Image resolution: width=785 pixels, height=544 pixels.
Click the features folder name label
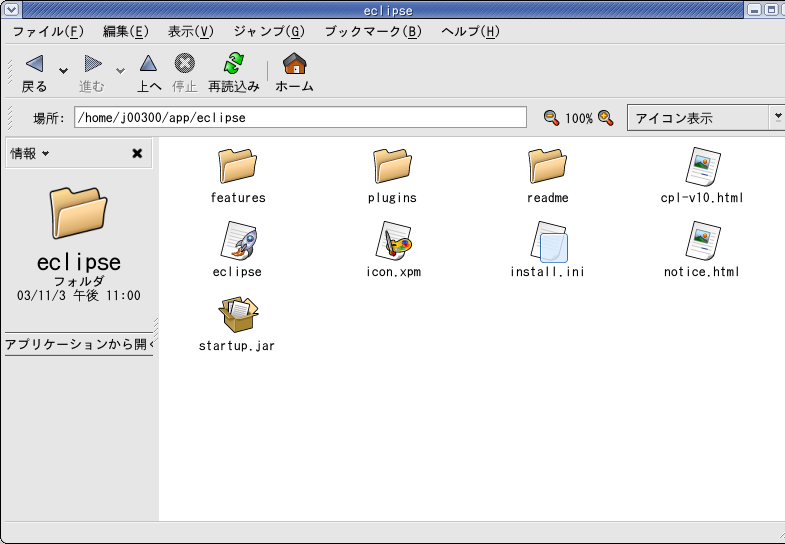tap(238, 198)
